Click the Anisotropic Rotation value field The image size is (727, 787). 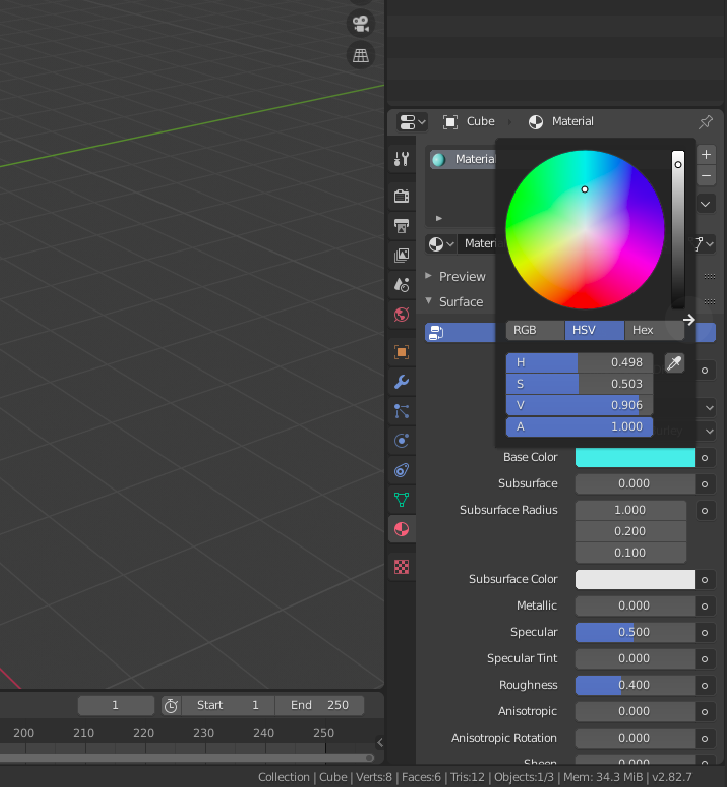(635, 738)
